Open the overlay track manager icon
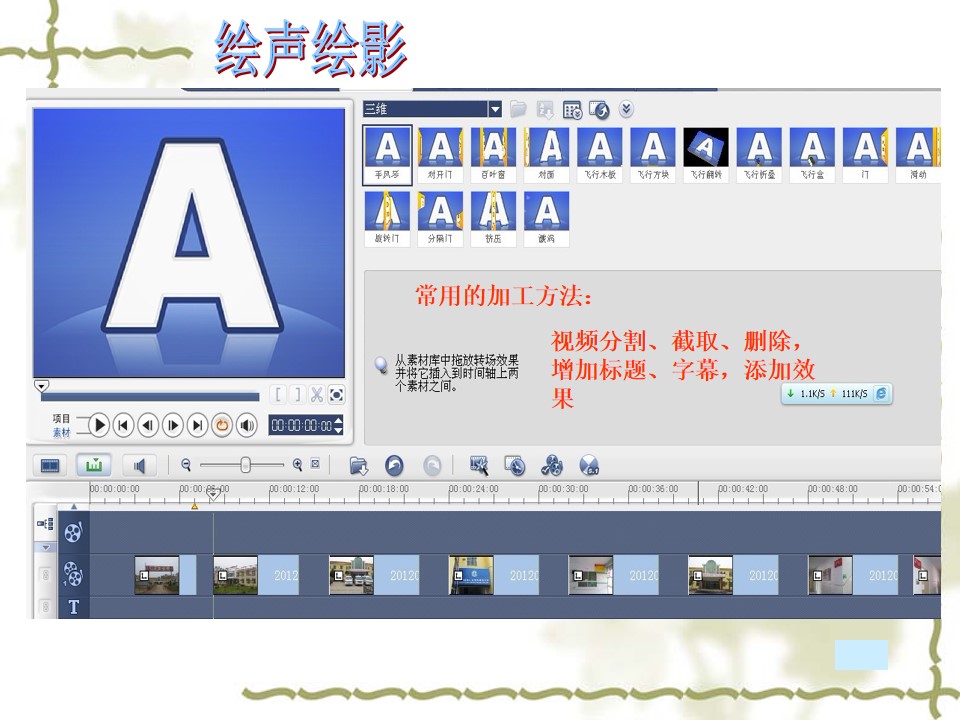 pyautogui.click(x=552, y=466)
